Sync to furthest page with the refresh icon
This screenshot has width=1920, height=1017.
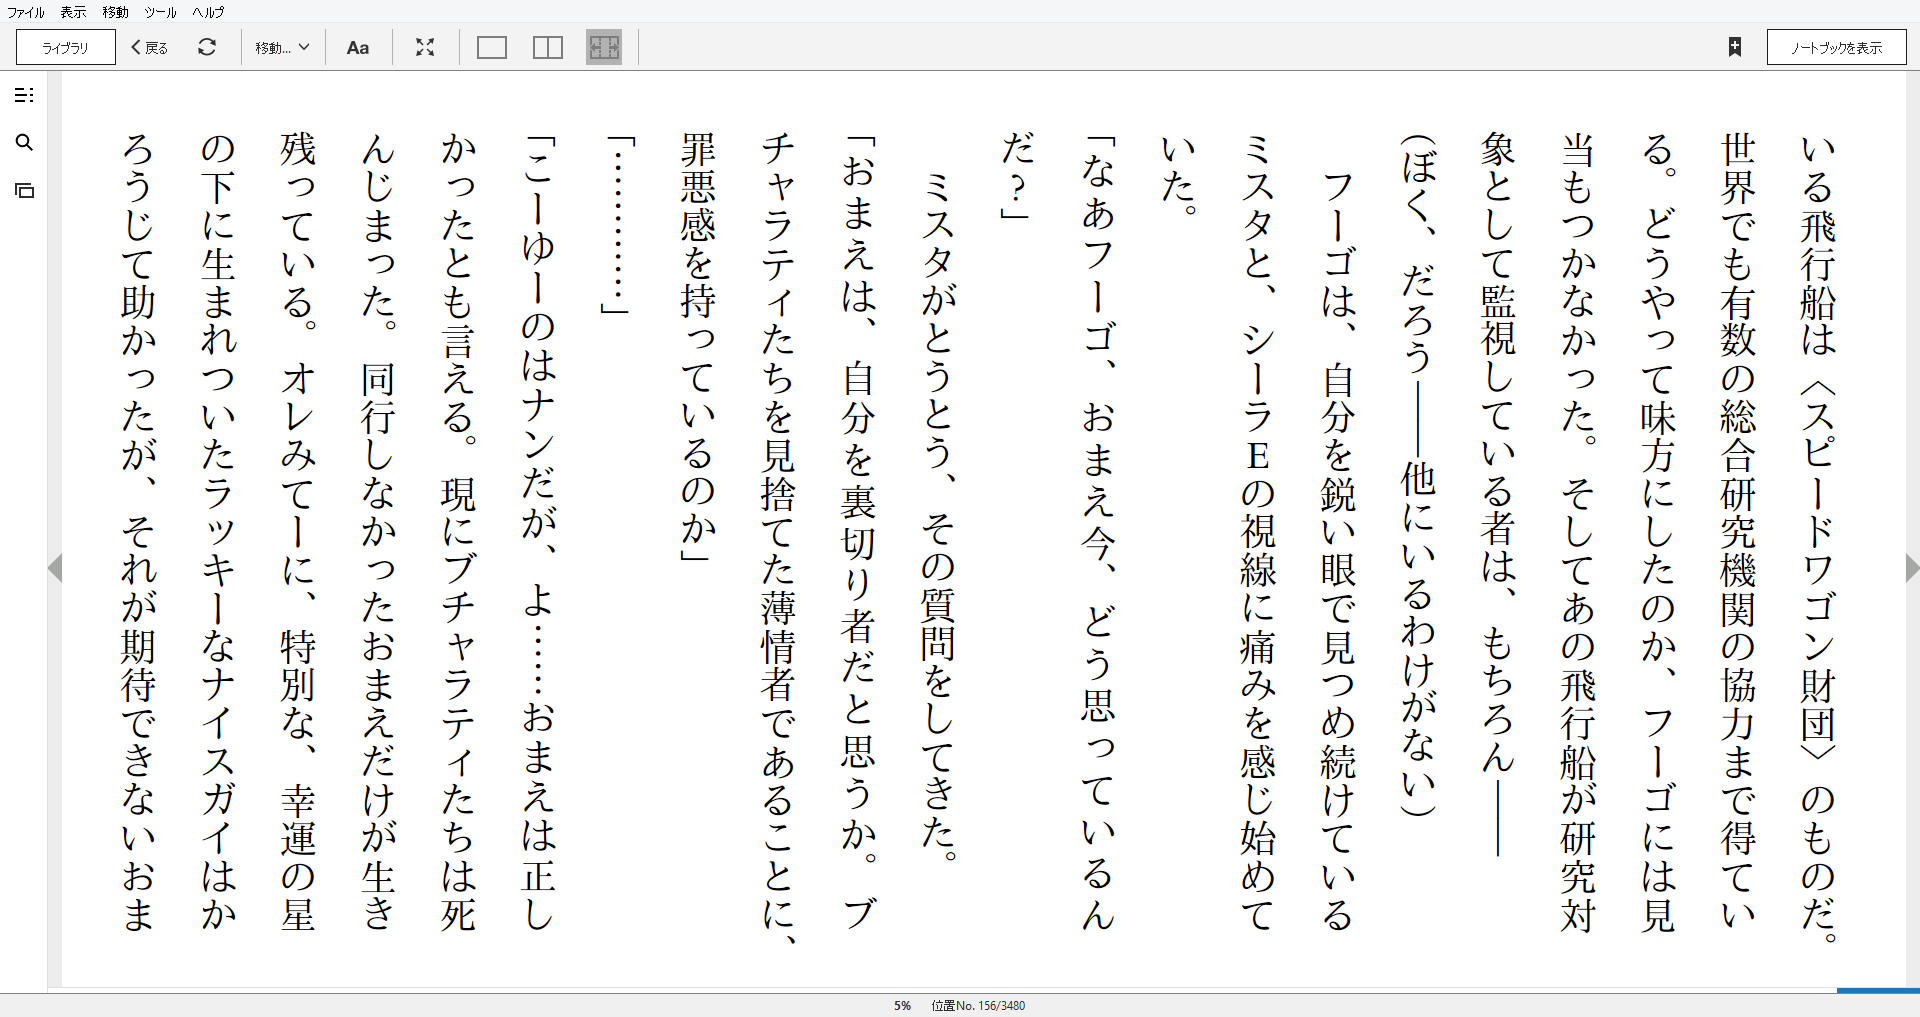[x=207, y=46]
